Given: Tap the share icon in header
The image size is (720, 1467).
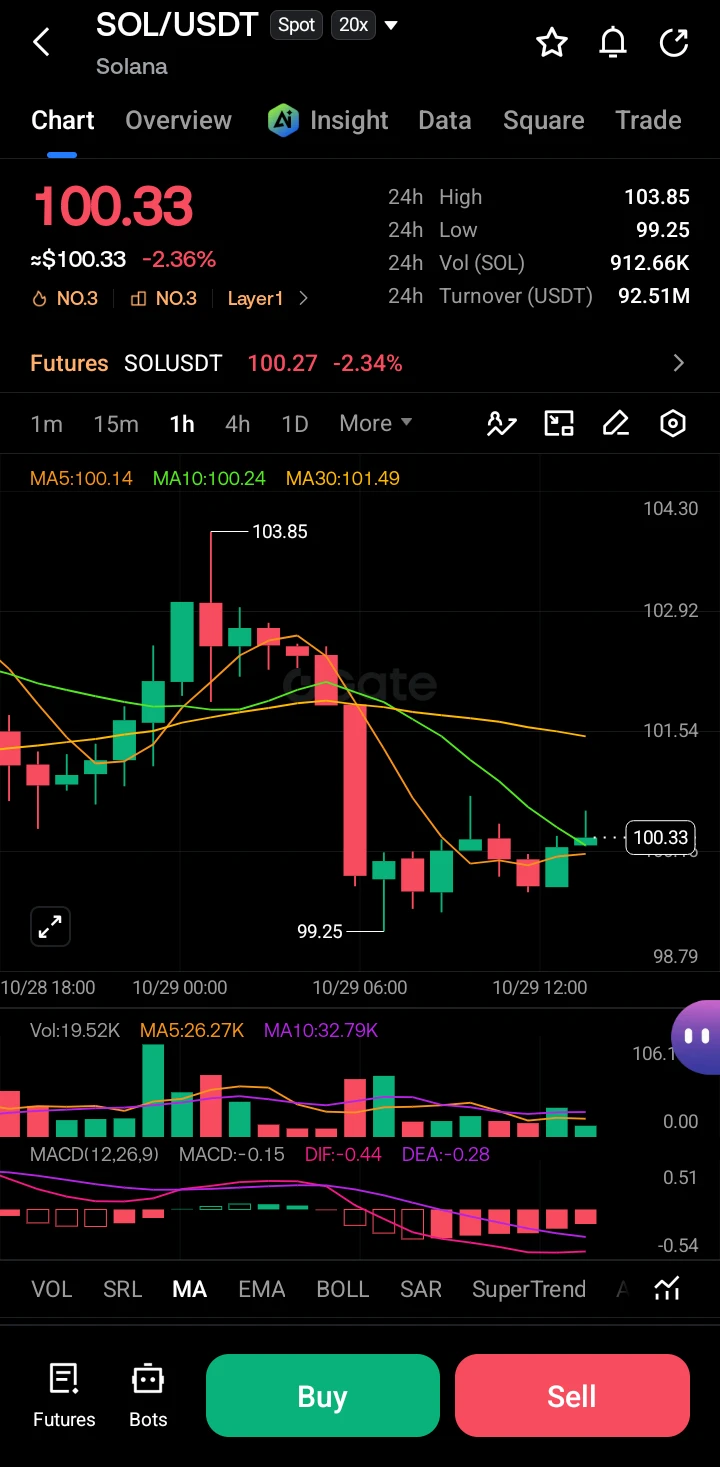Looking at the screenshot, I should [x=675, y=42].
